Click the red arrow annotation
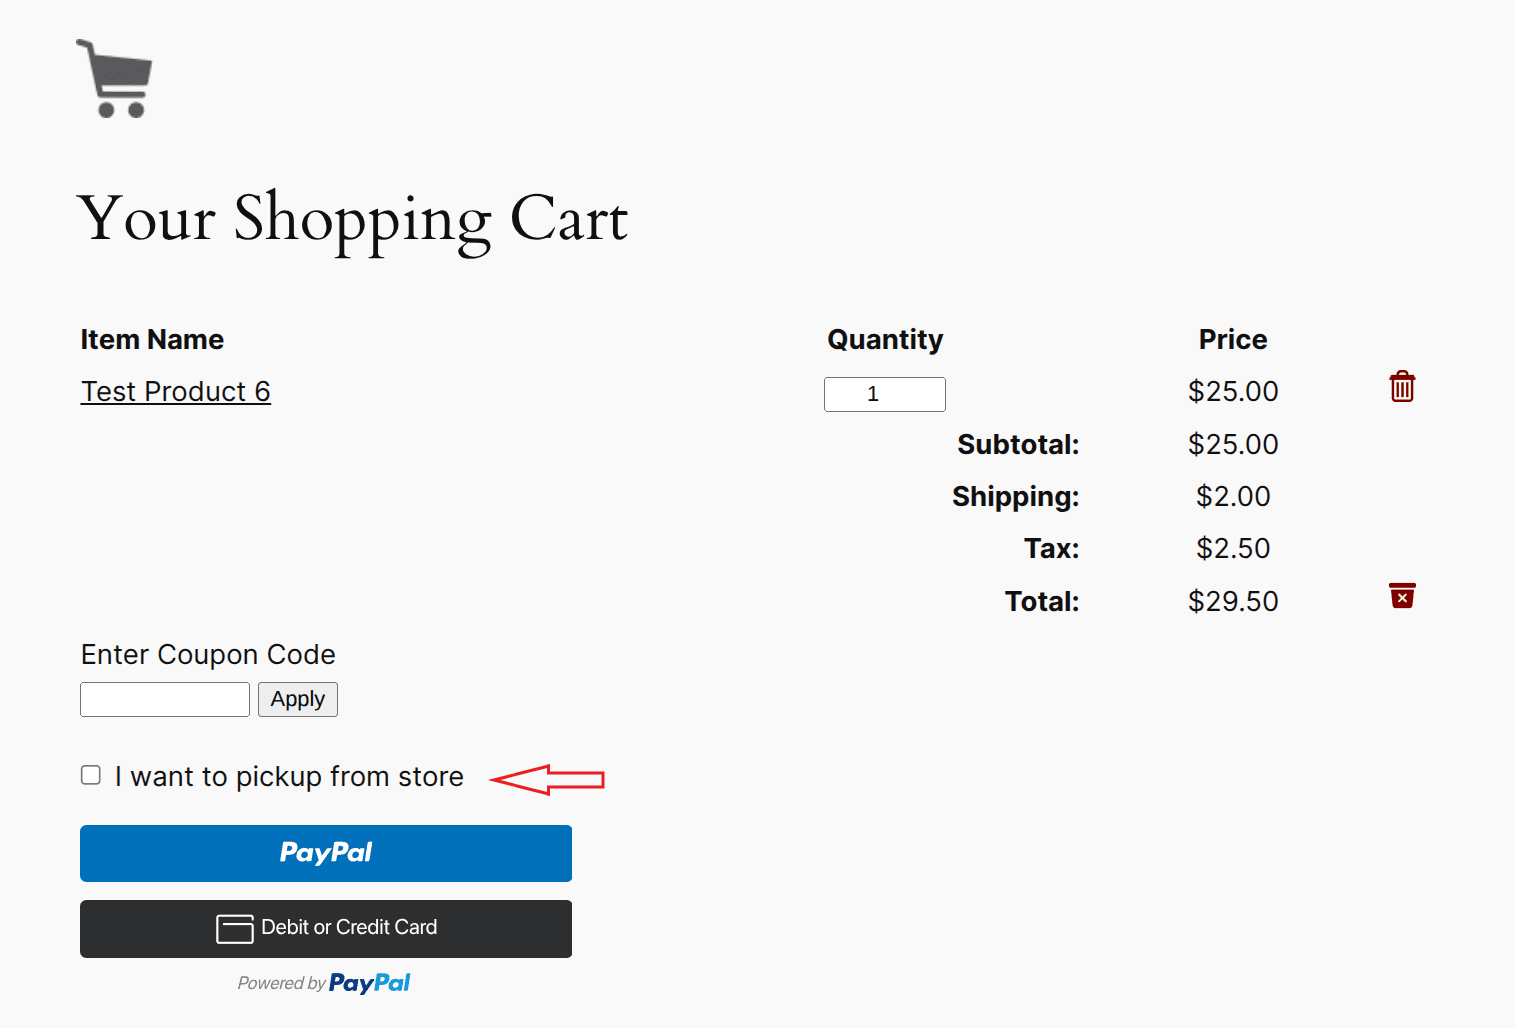This screenshot has height=1028, width=1515. coord(547,779)
